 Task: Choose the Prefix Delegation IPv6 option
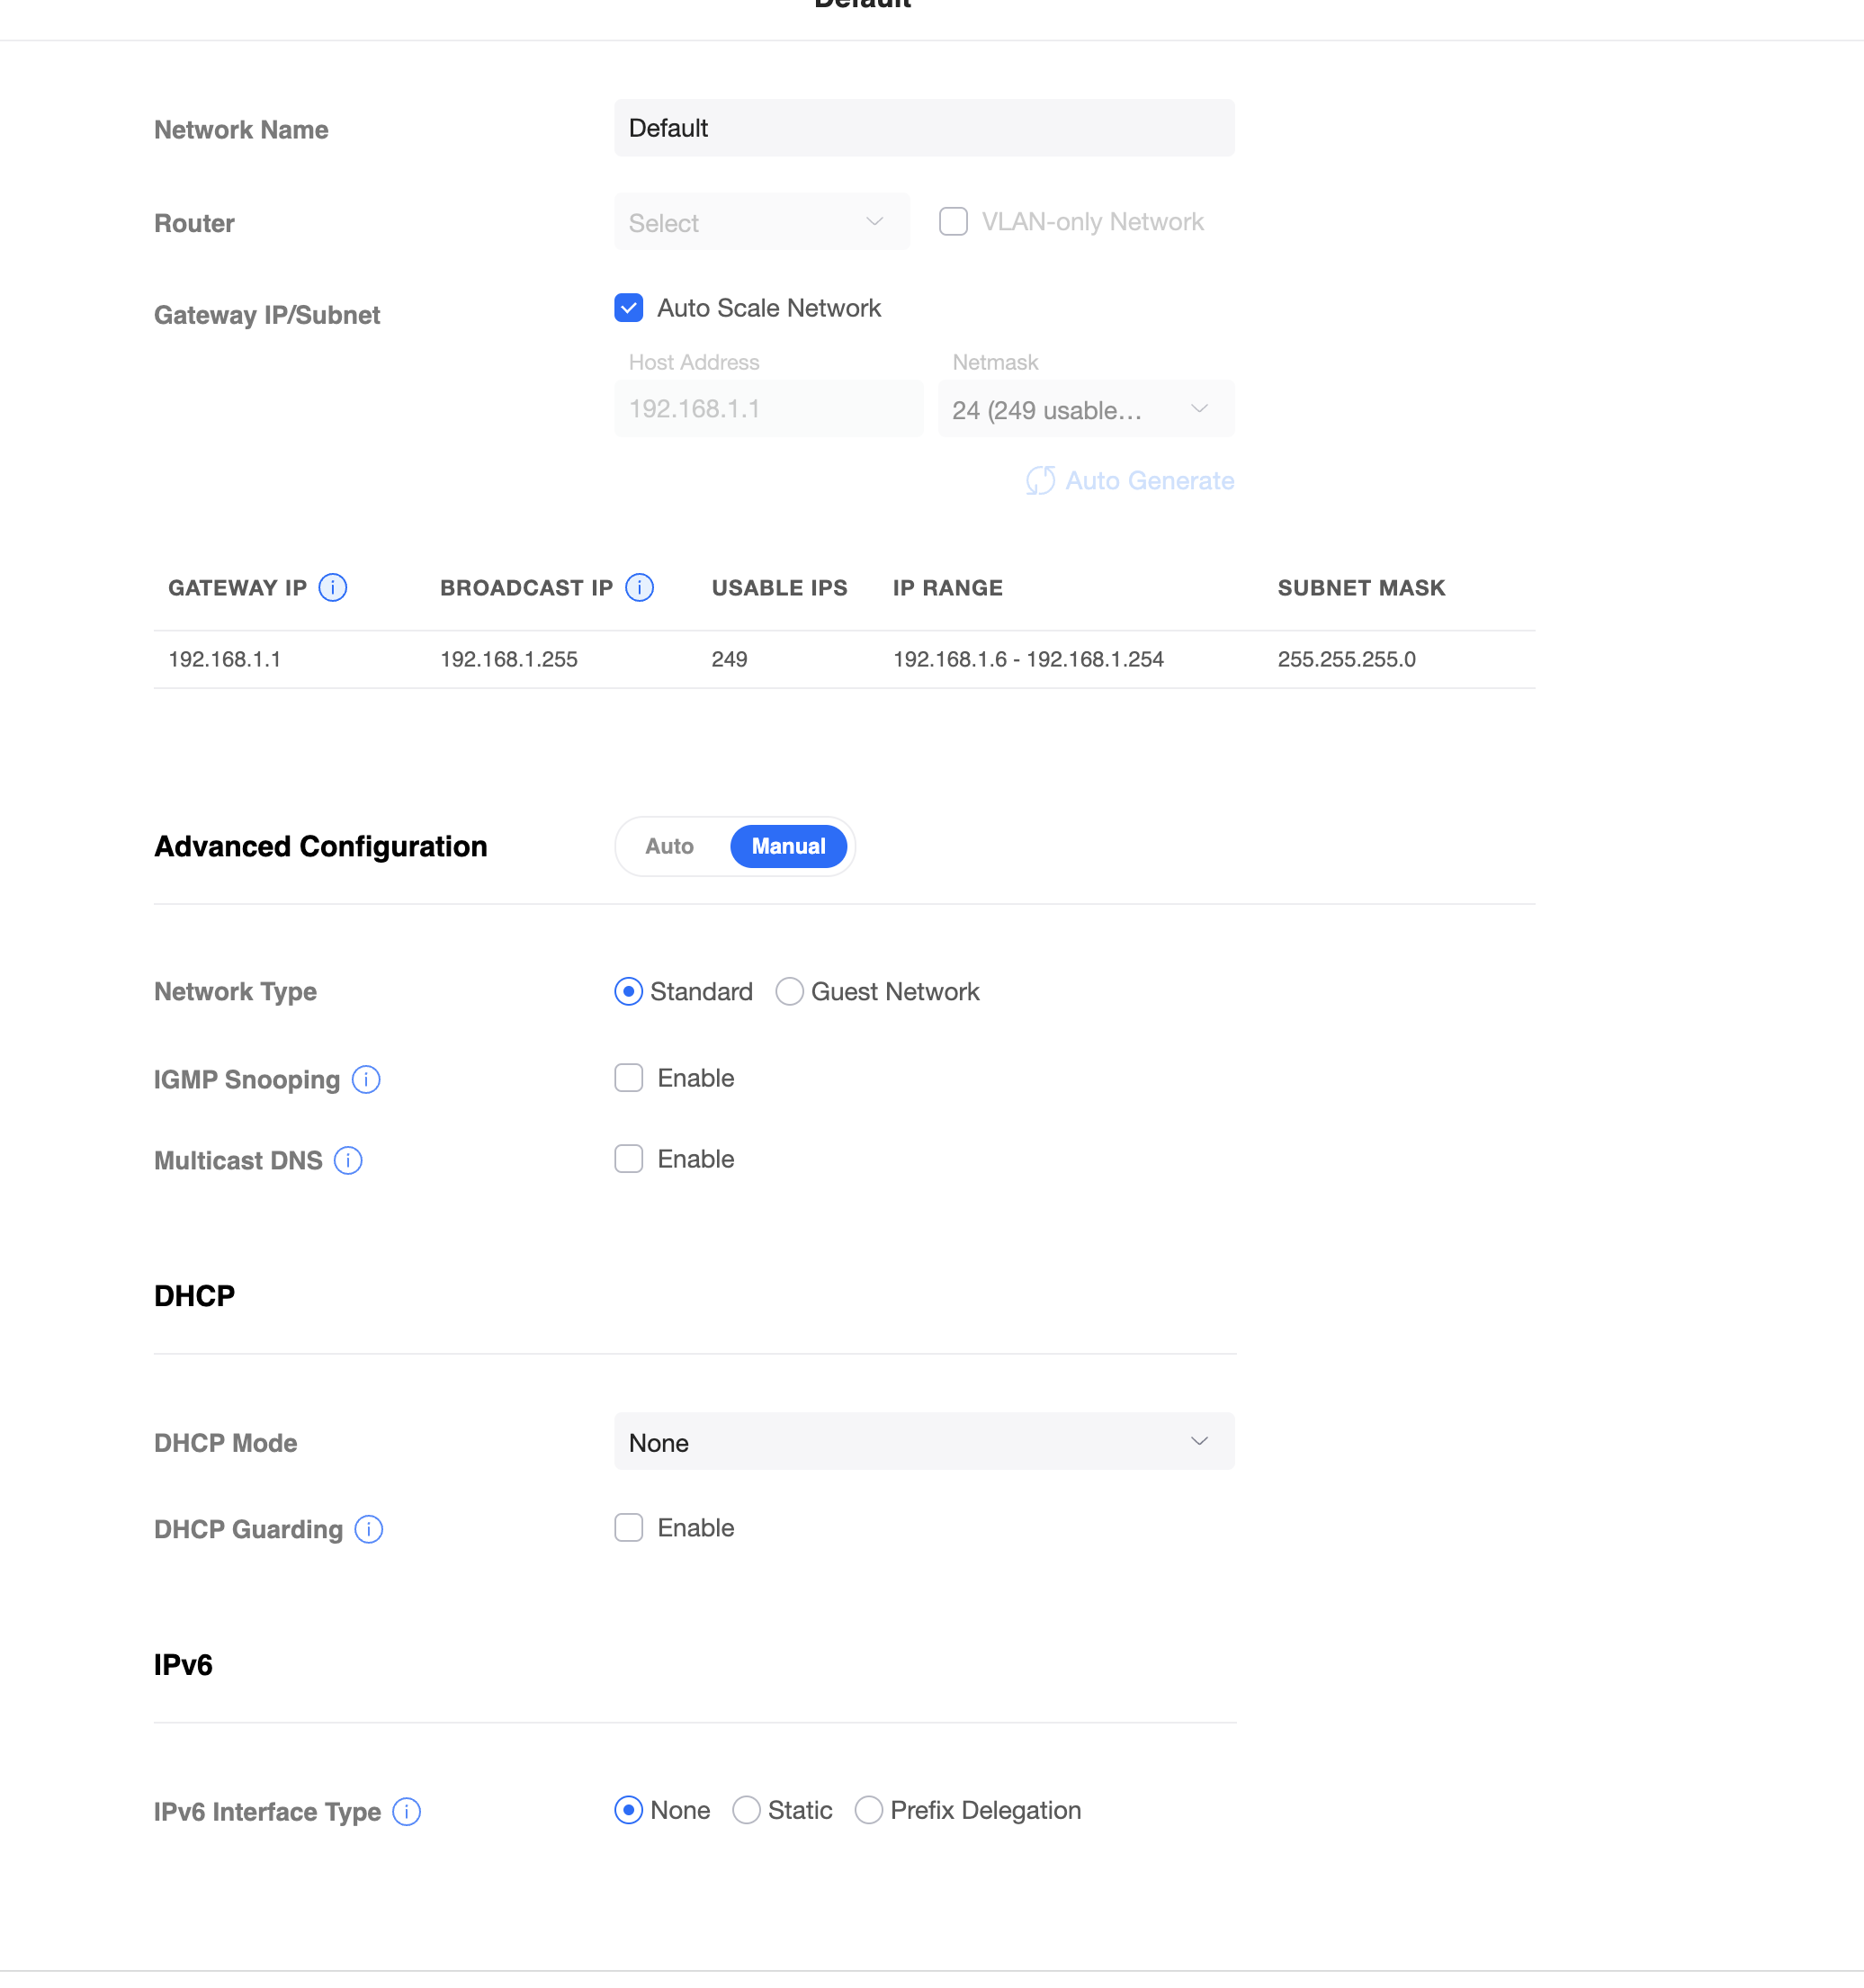tap(869, 1810)
